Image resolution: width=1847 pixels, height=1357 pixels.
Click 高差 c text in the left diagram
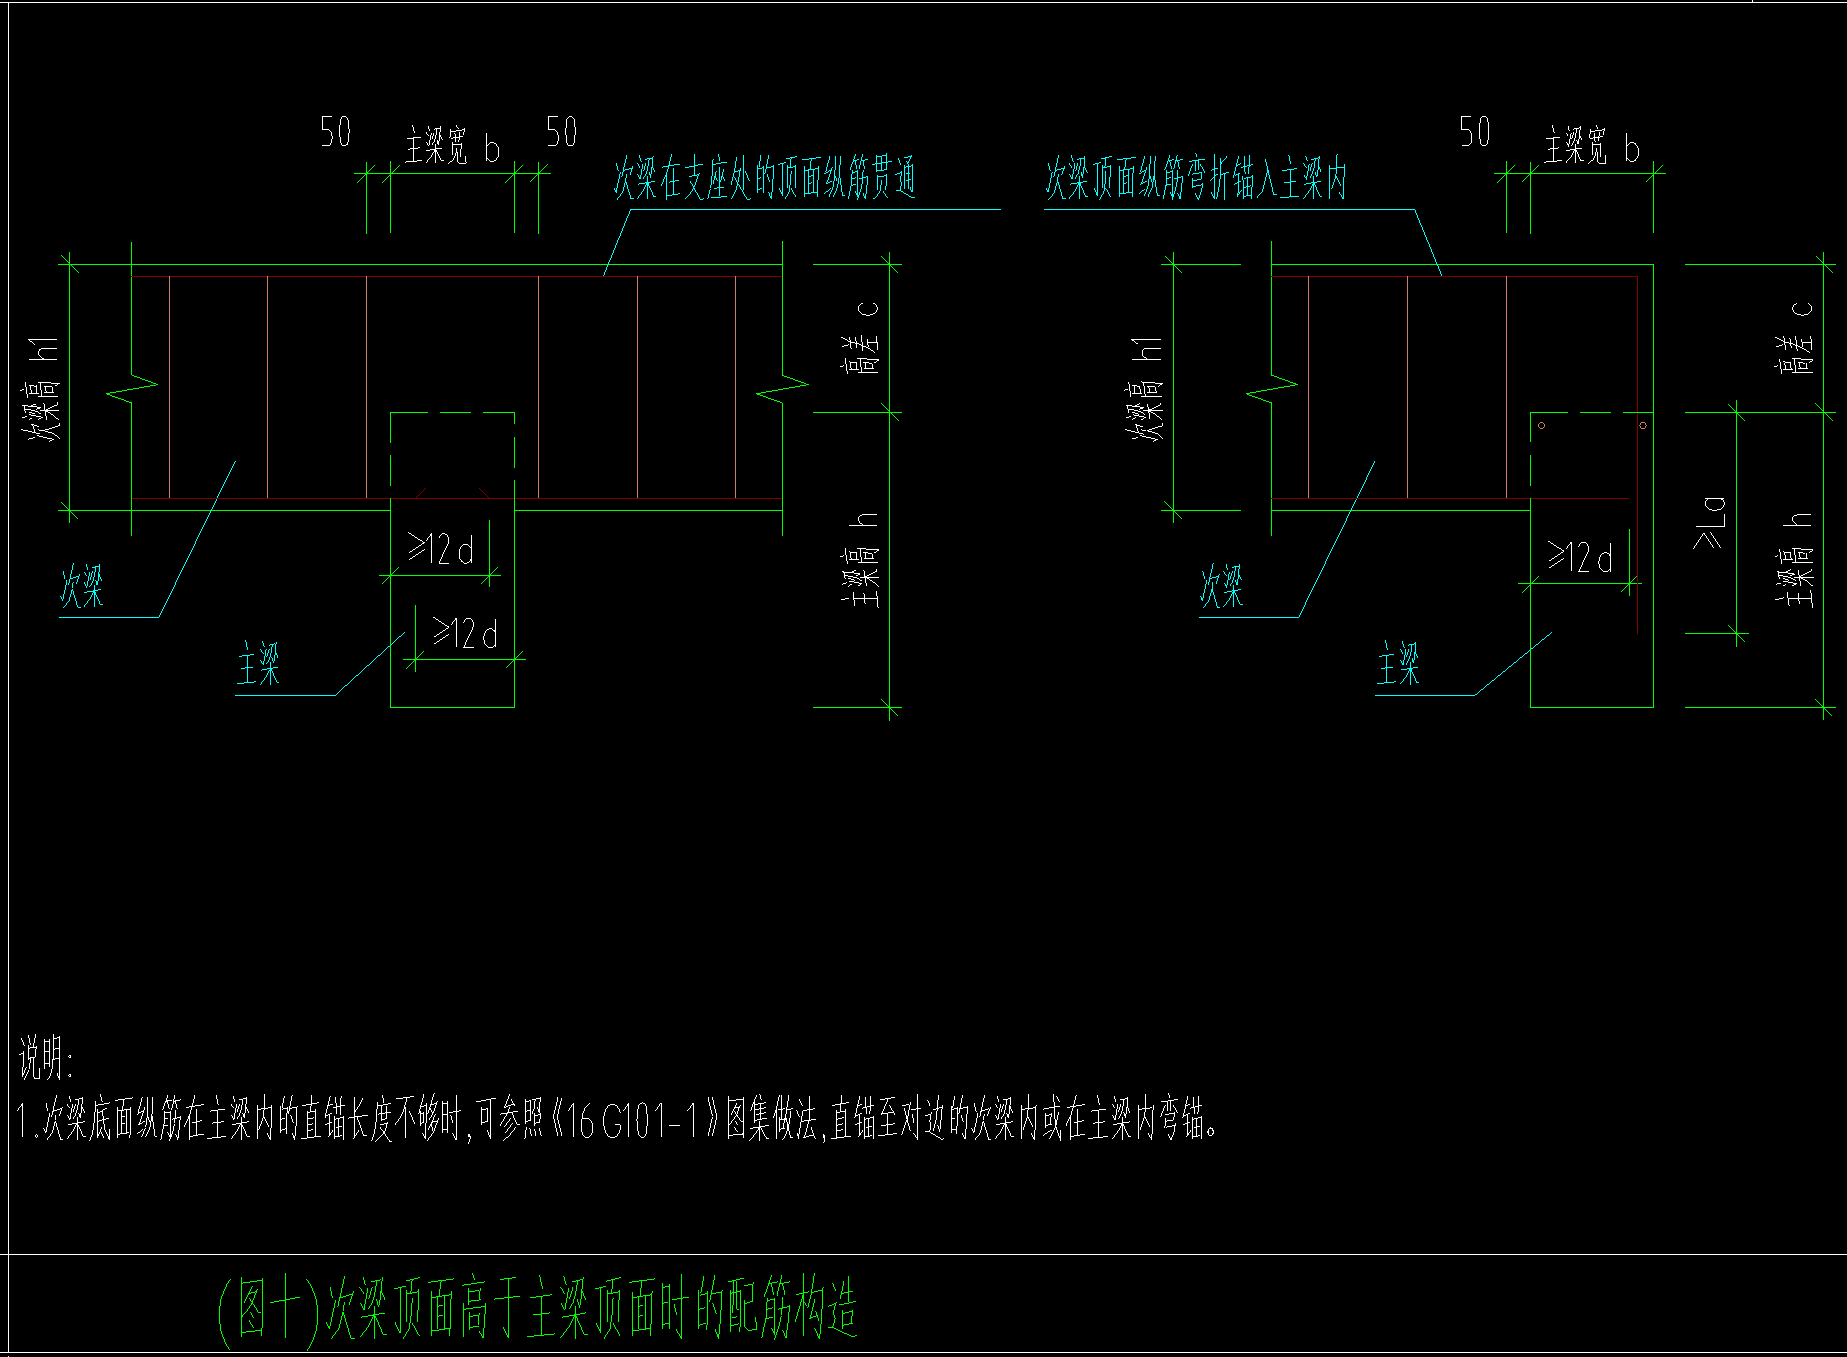pyautogui.click(x=862, y=338)
